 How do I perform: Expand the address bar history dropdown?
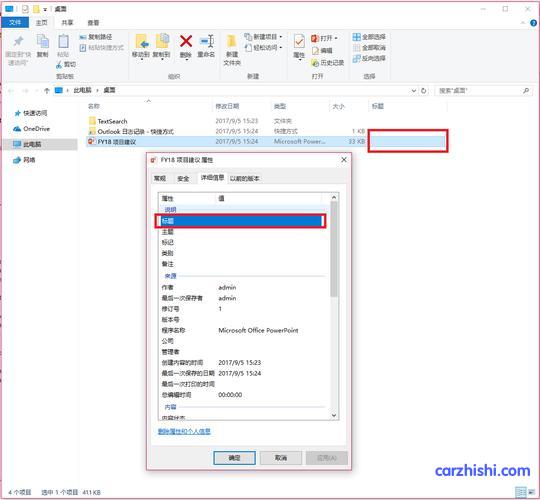pos(414,91)
